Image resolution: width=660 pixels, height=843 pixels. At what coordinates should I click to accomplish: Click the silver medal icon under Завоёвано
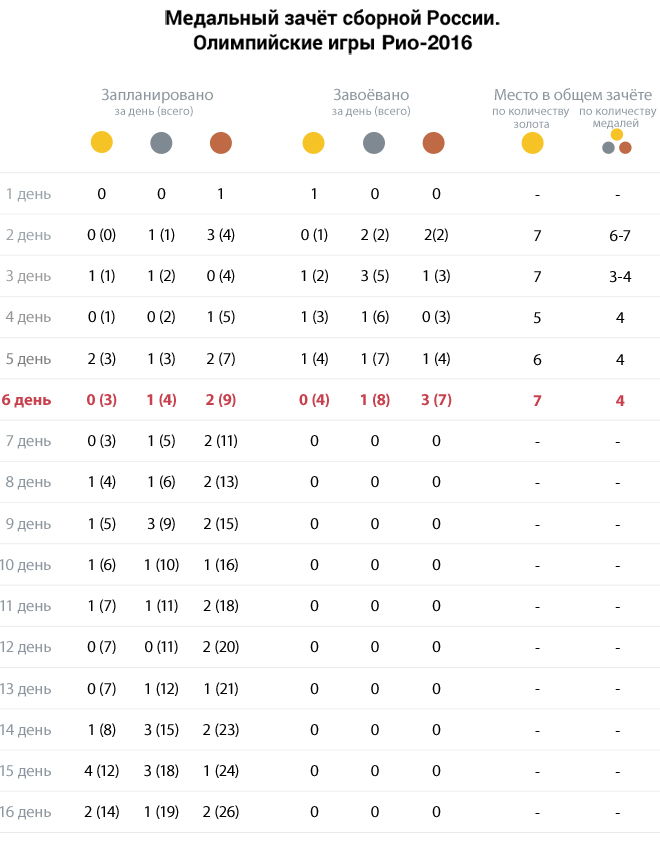[x=374, y=143]
